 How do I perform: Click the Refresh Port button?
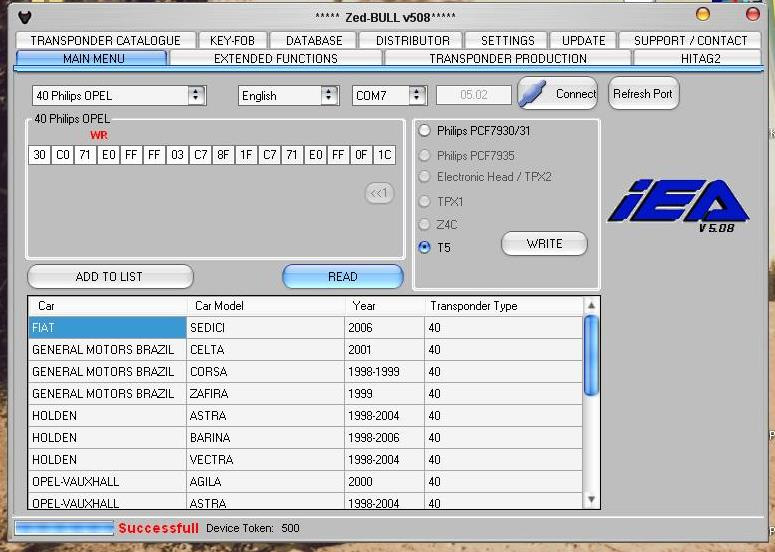[644, 93]
